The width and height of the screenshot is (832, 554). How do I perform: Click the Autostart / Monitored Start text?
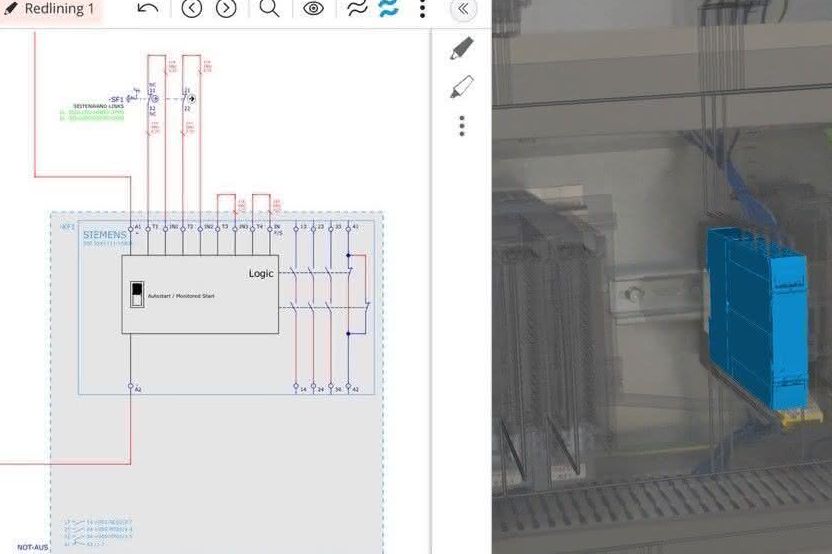point(181,296)
